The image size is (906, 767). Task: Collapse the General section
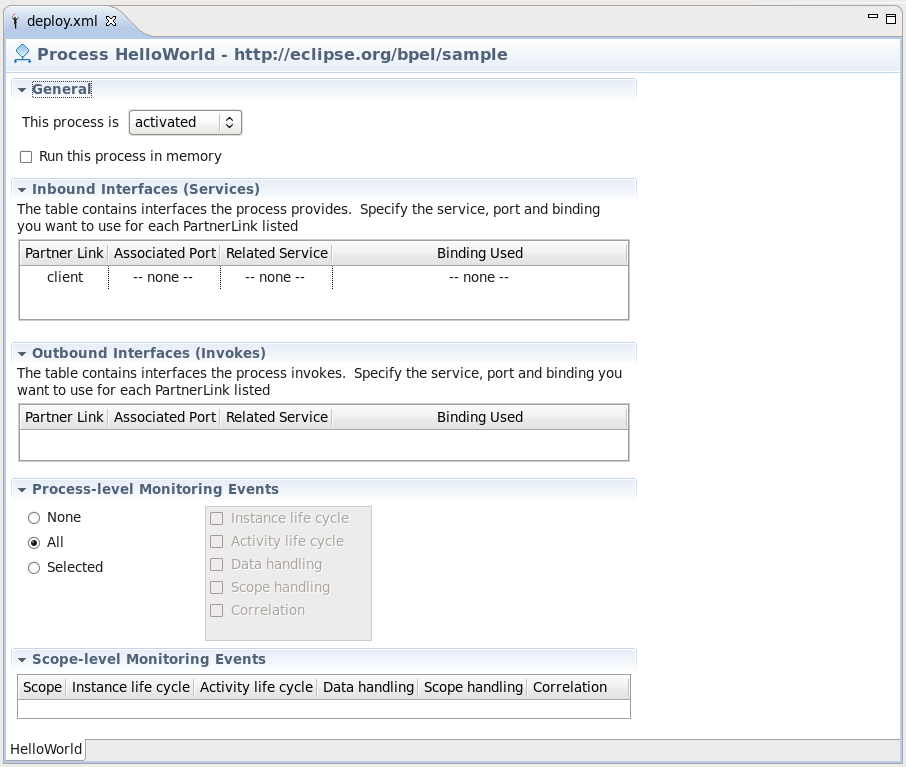click(20, 89)
